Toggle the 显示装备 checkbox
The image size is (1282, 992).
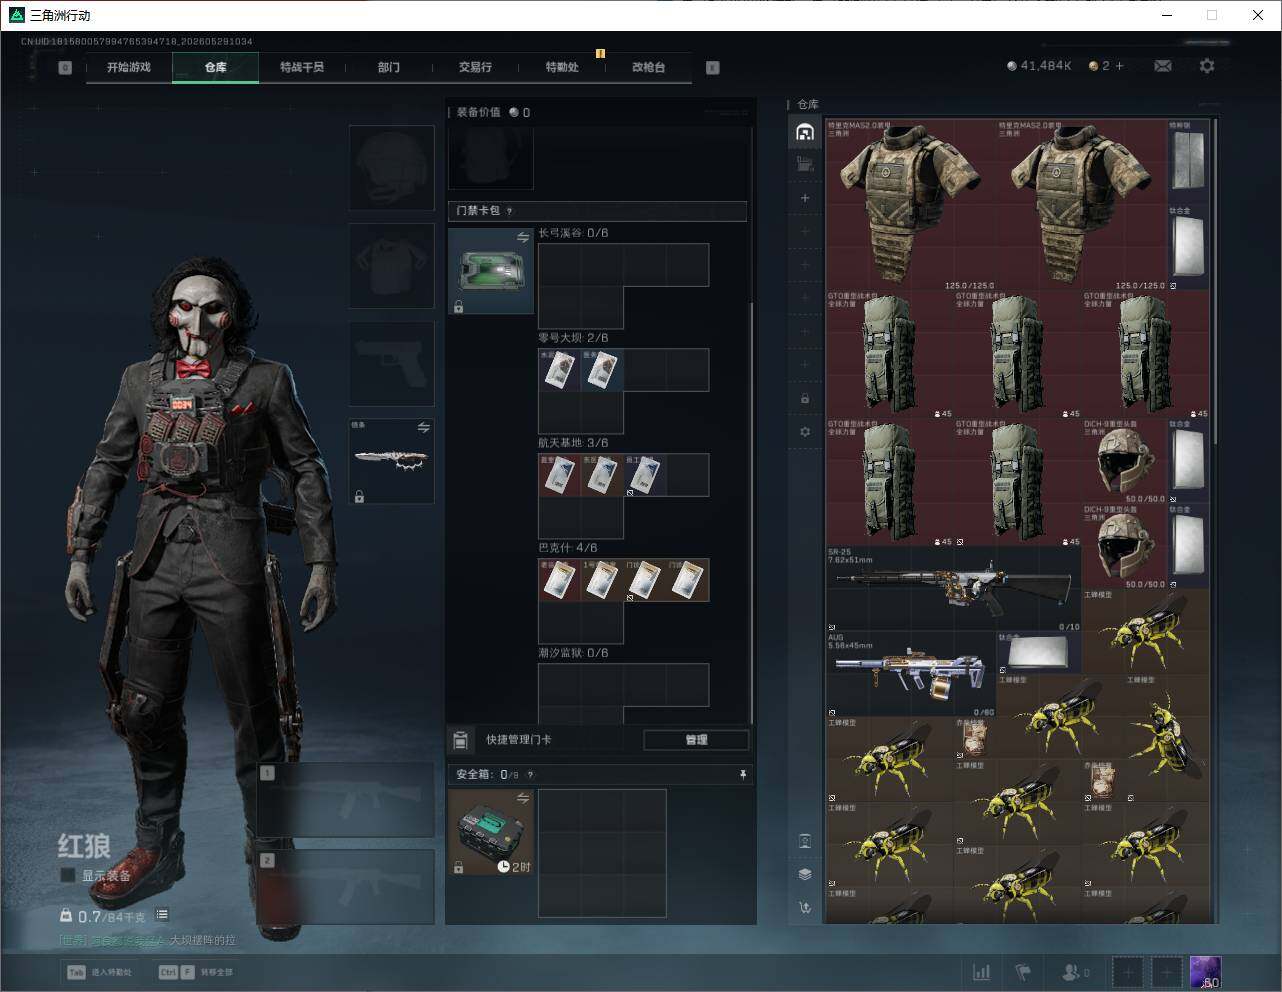(68, 875)
